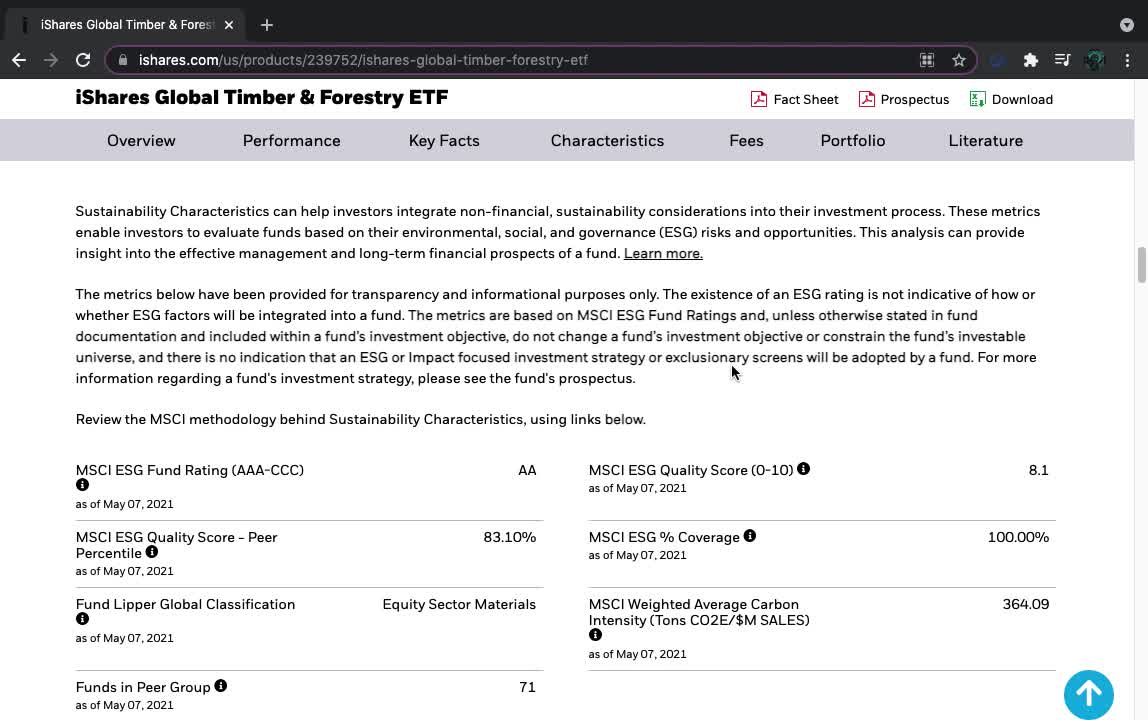Click the tab search arrow at top right
The height and width of the screenshot is (720, 1148).
[x=1127, y=25]
